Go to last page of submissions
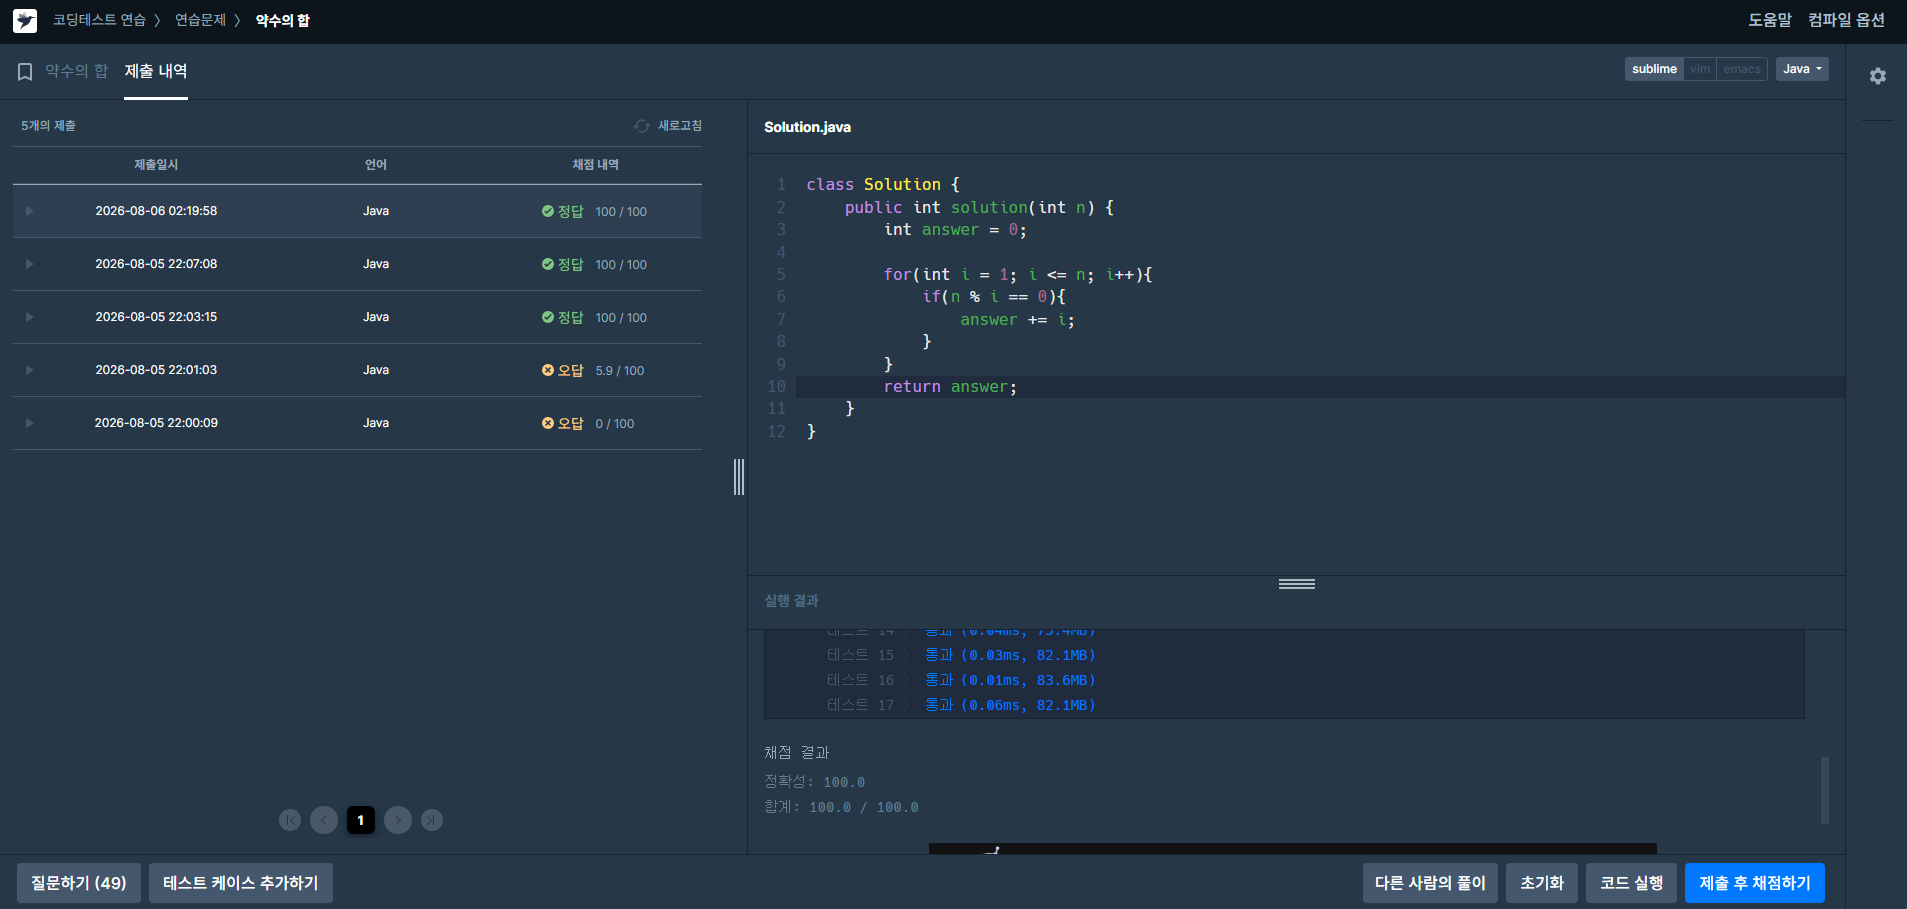Image resolution: width=1907 pixels, height=909 pixels. click(432, 820)
